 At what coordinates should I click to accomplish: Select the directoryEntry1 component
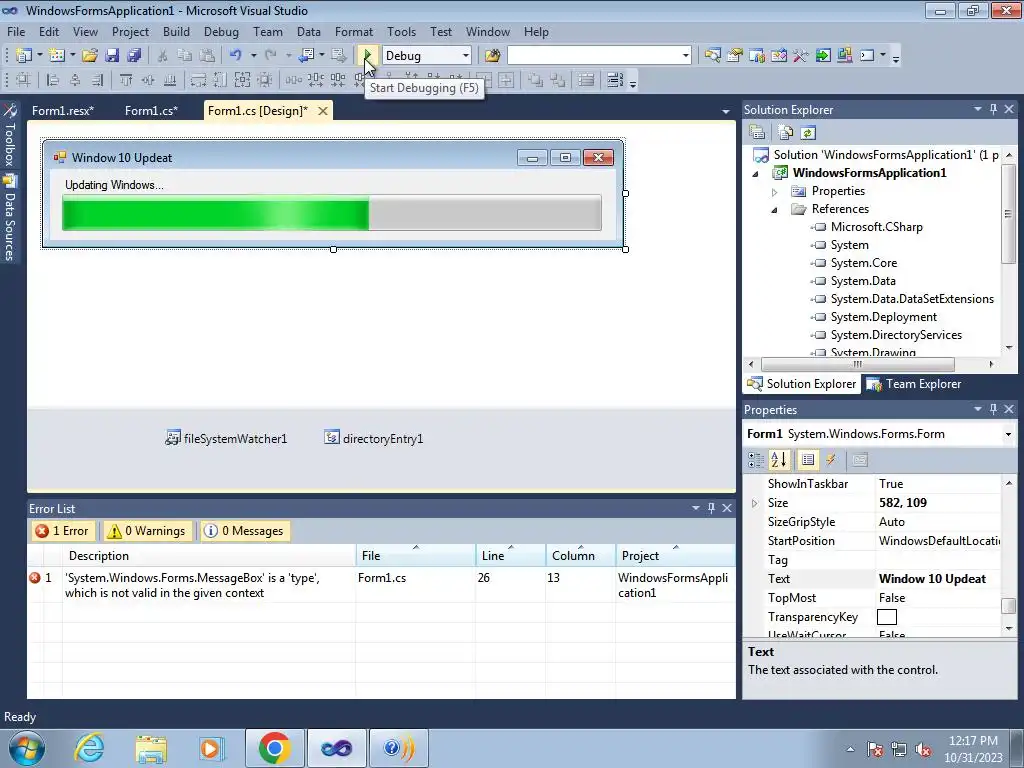374,438
